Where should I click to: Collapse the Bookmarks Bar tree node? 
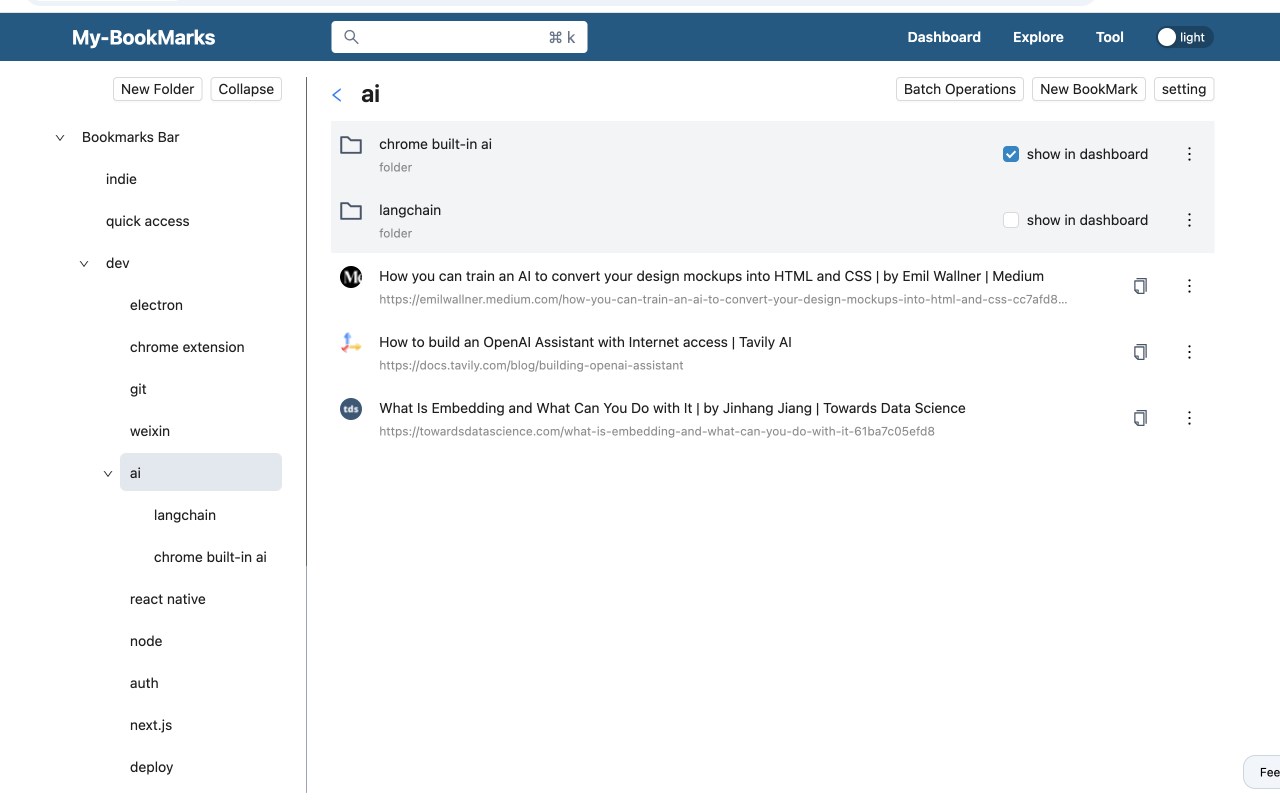(x=60, y=138)
